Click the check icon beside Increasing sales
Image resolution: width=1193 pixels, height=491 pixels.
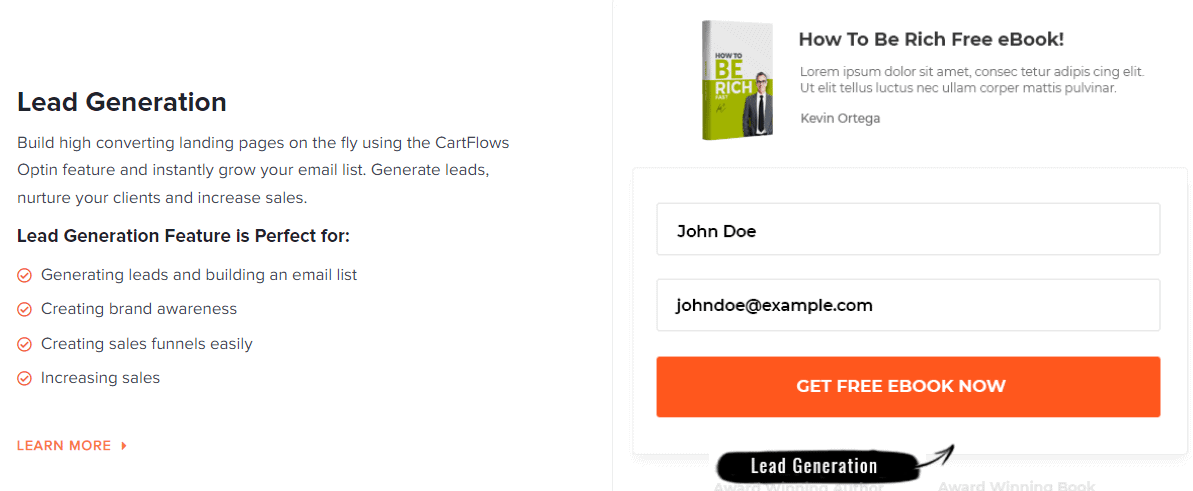pos(25,379)
